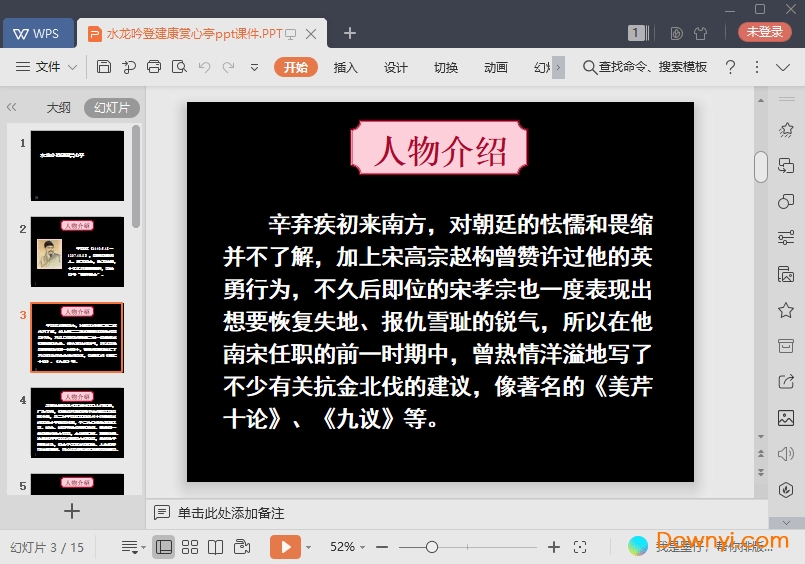
Task: Click the speaker sound icon in sidebar
Action: pos(786,454)
